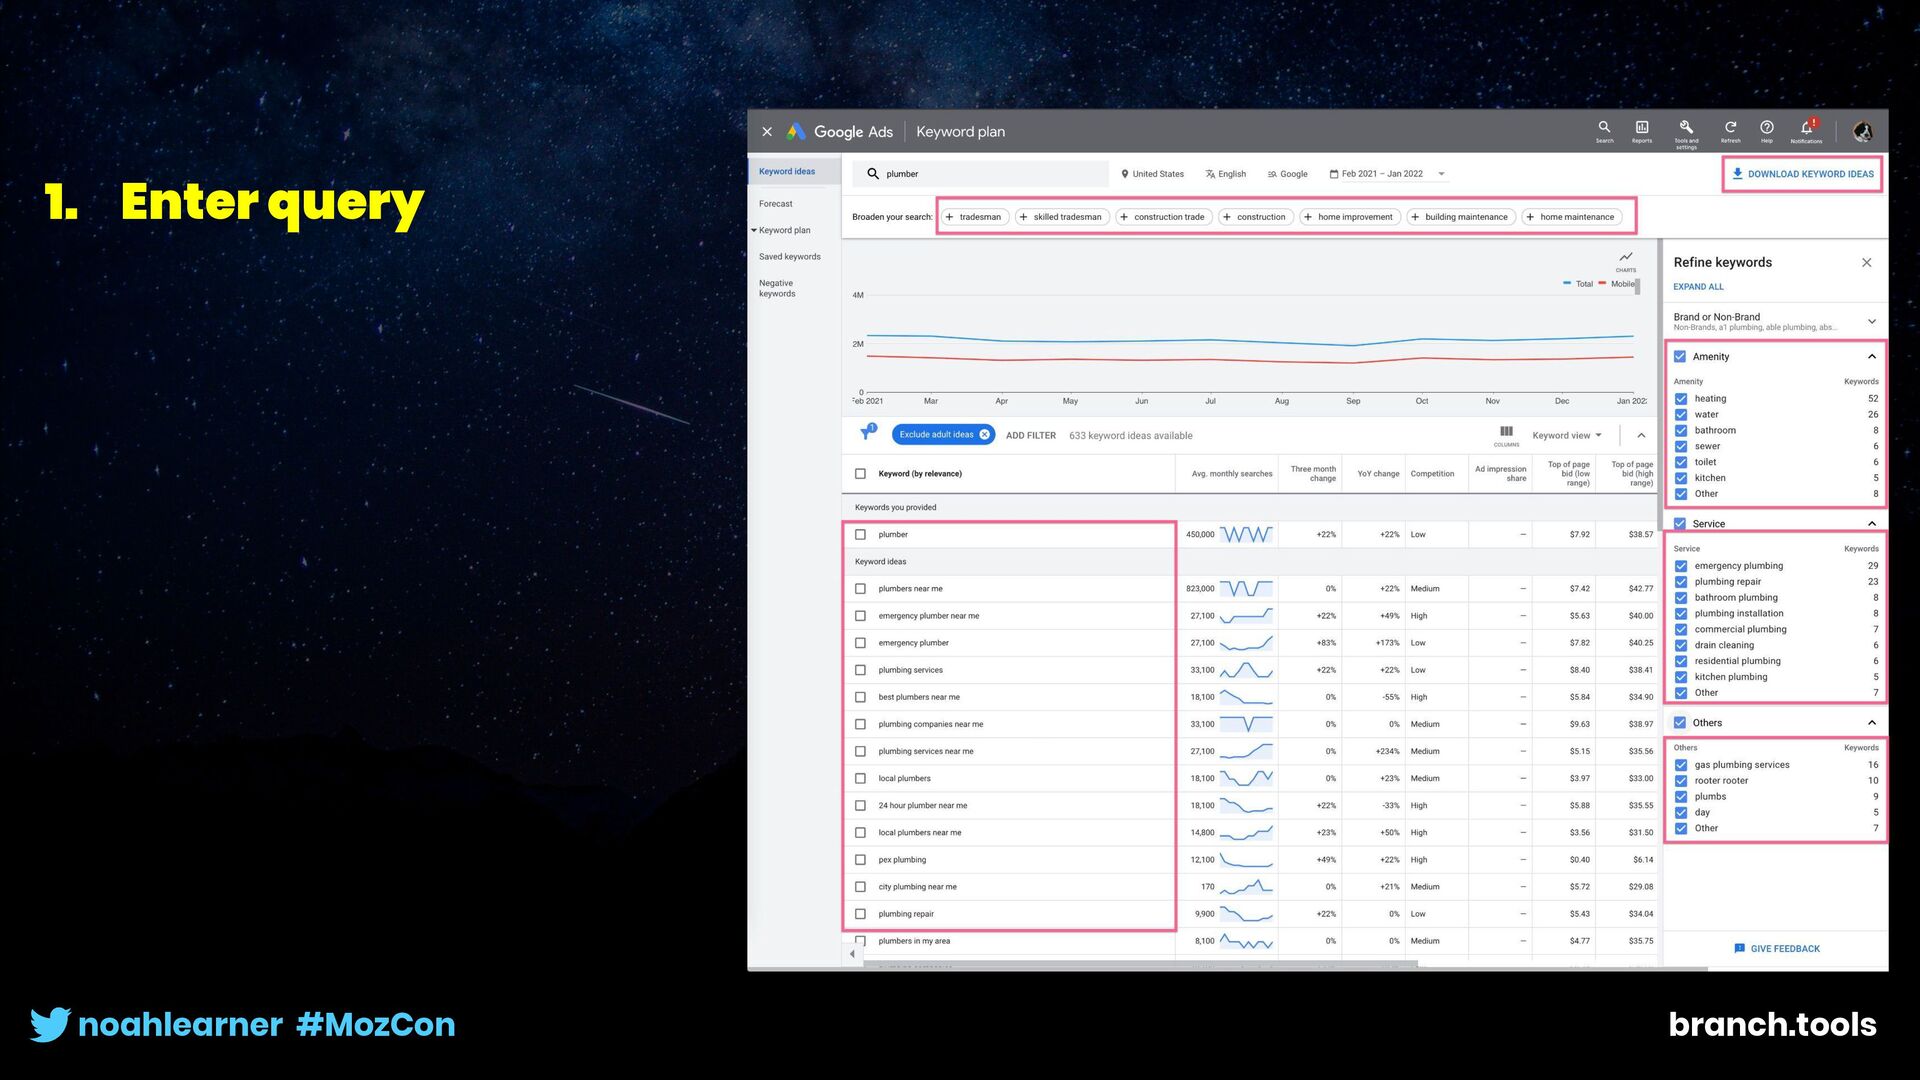
Task: Select the plumber keyword checkbox
Action: tap(860, 535)
